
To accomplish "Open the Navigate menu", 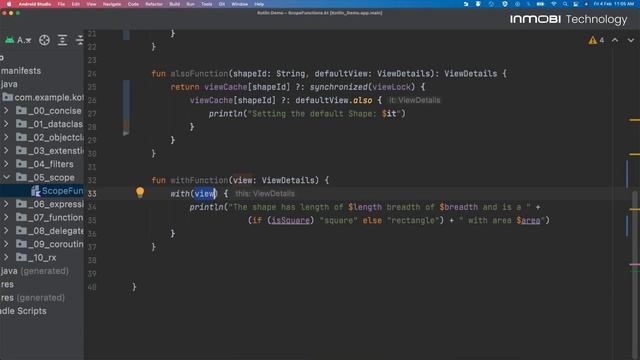I will (112, 4).
